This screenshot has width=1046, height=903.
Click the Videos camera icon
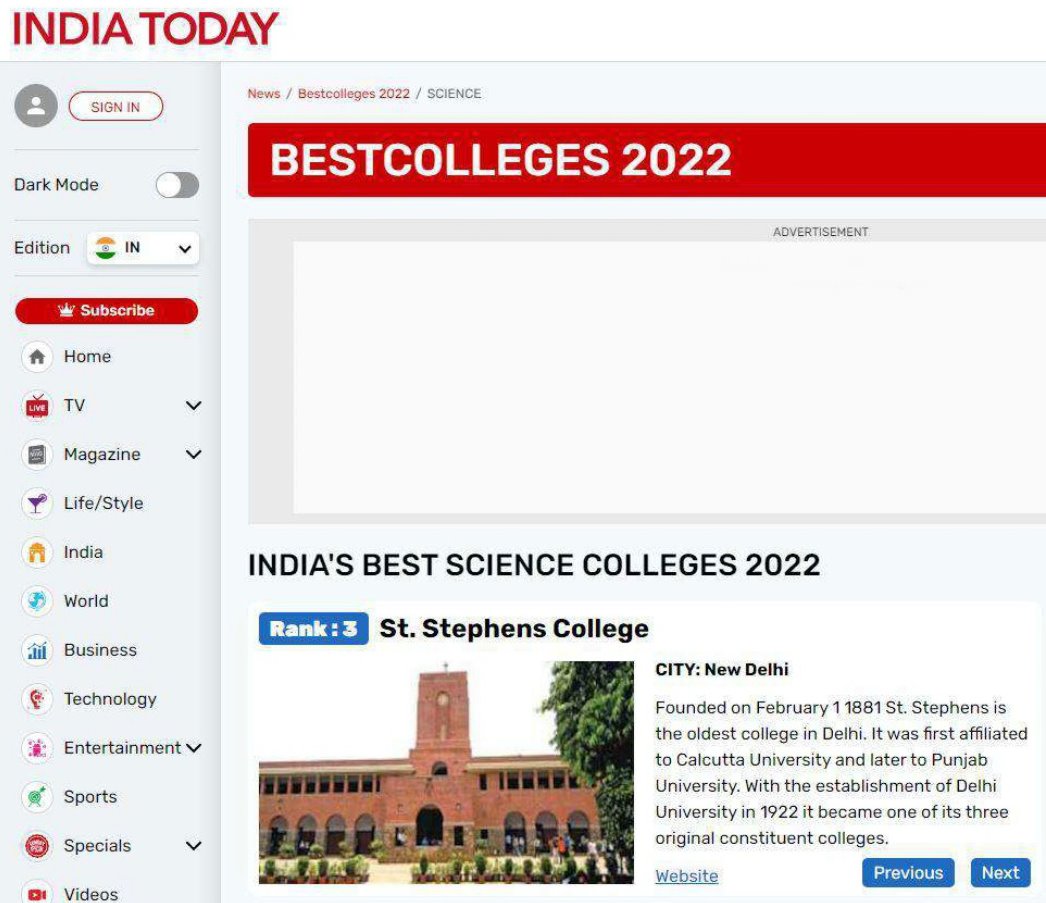click(x=37, y=892)
